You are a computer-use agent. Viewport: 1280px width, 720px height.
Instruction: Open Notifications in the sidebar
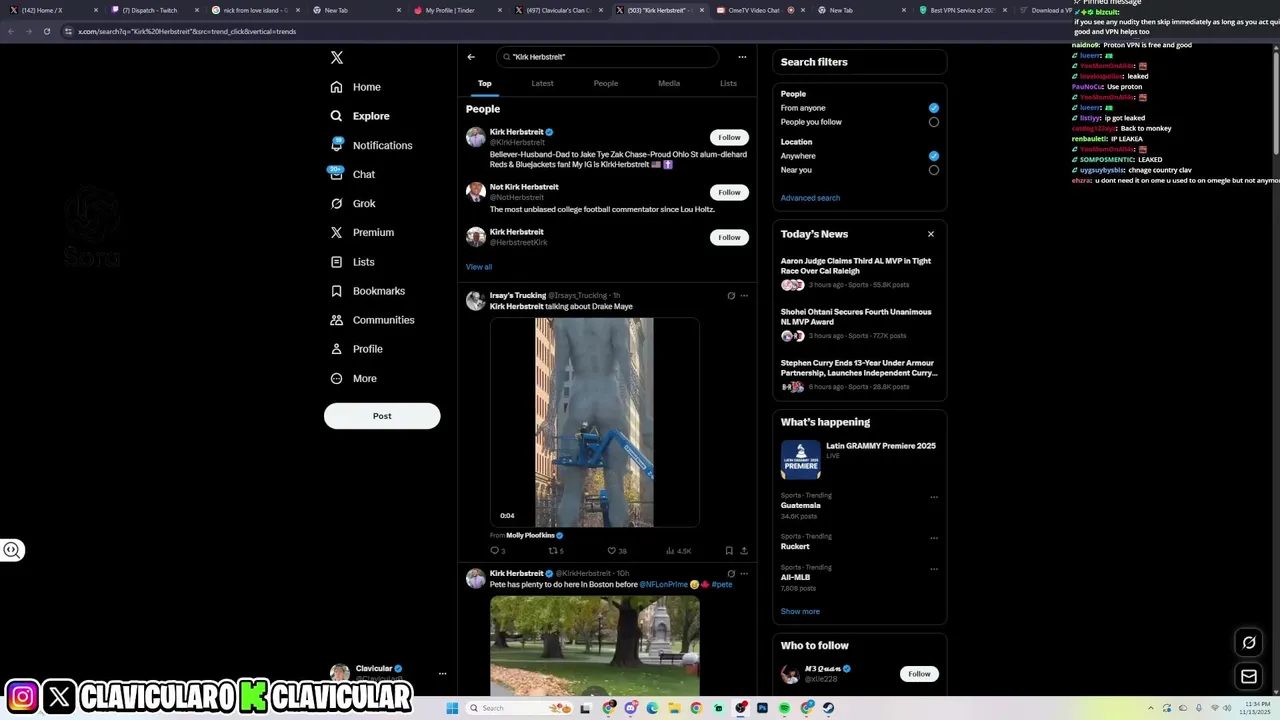point(371,145)
